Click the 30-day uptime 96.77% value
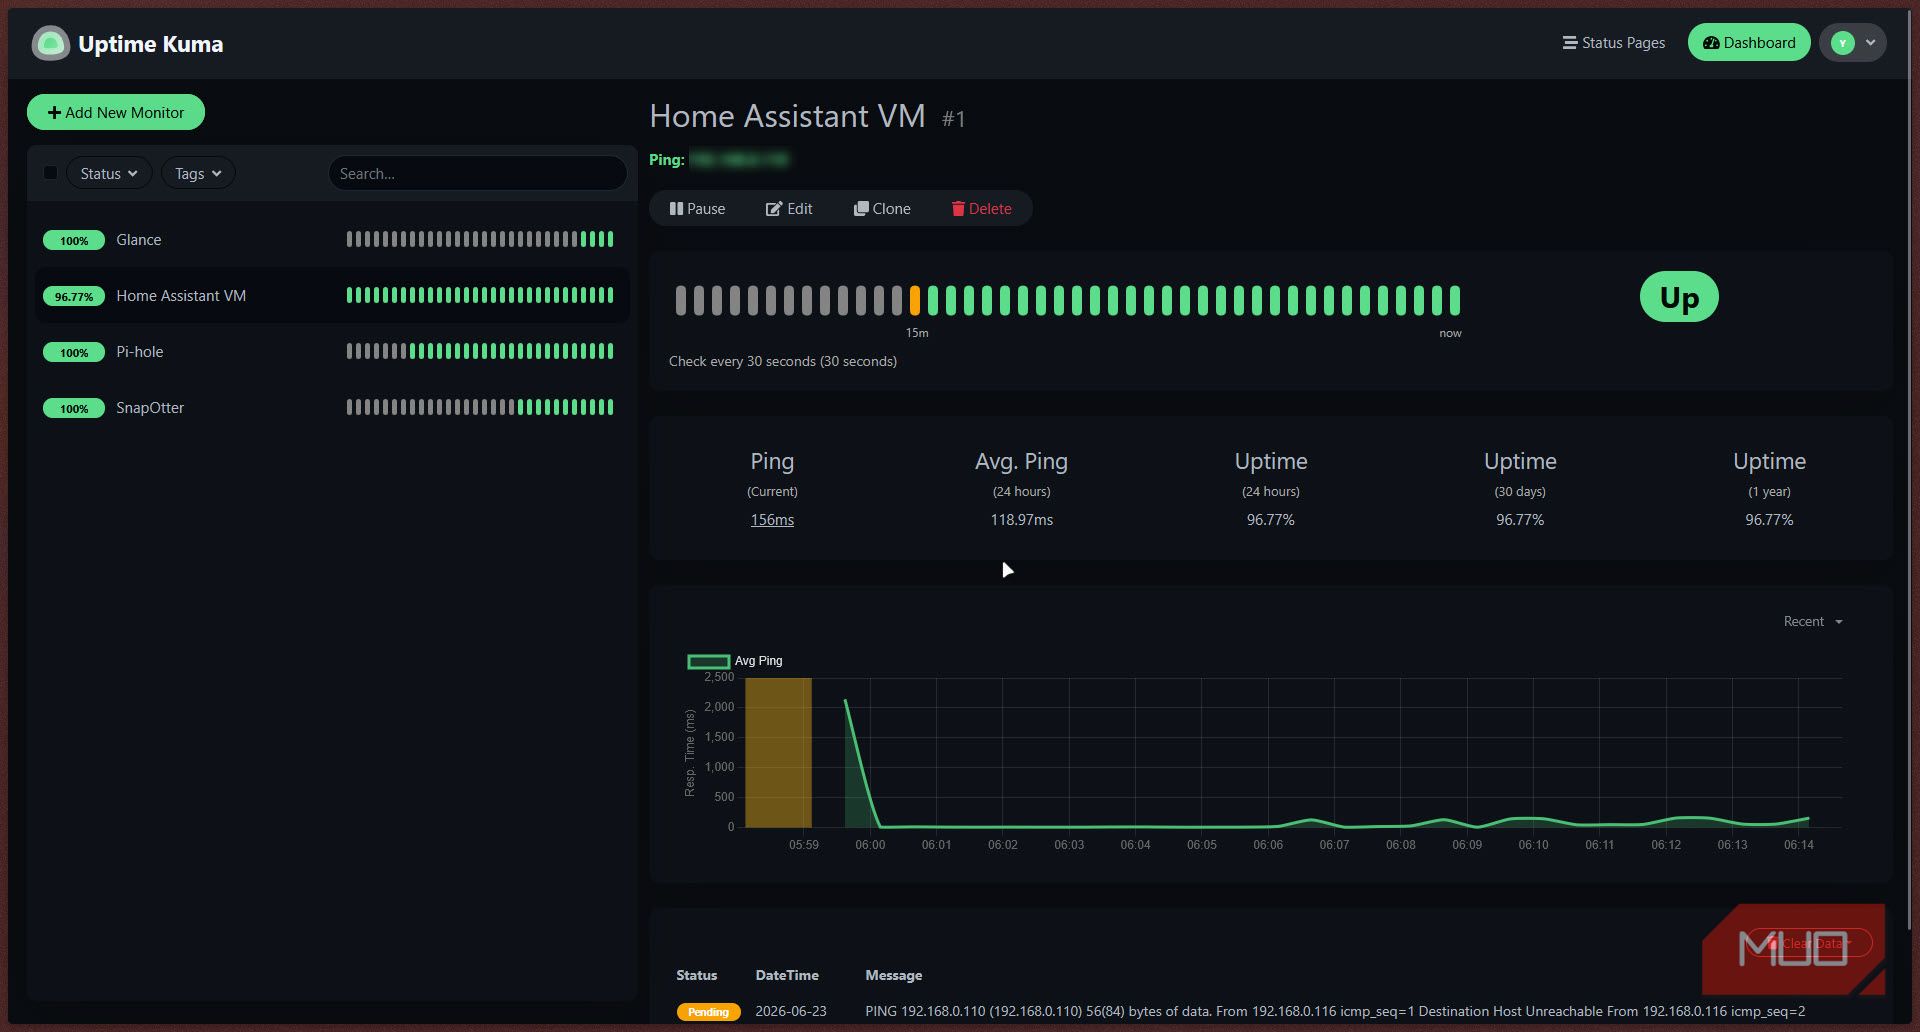This screenshot has width=1920, height=1032. click(x=1520, y=520)
